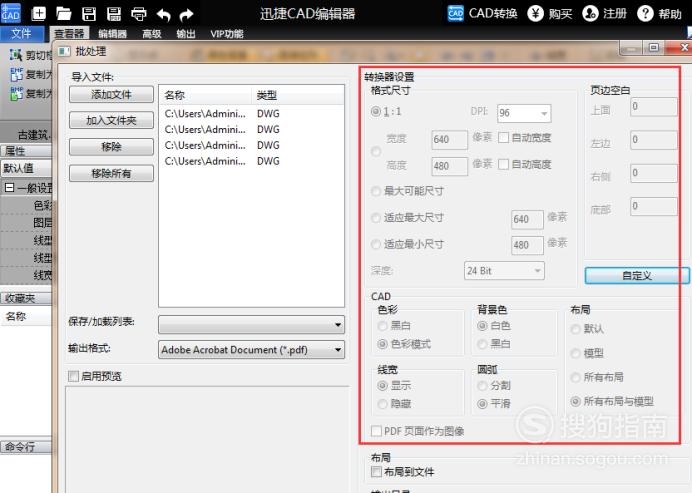Check the 自动宽度 checkbox

click(503, 138)
